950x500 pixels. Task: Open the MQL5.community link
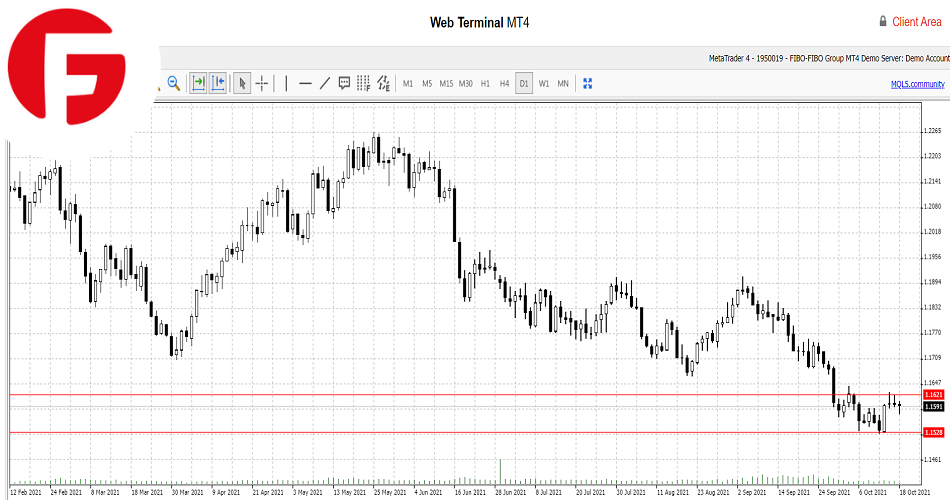click(917, 84)
